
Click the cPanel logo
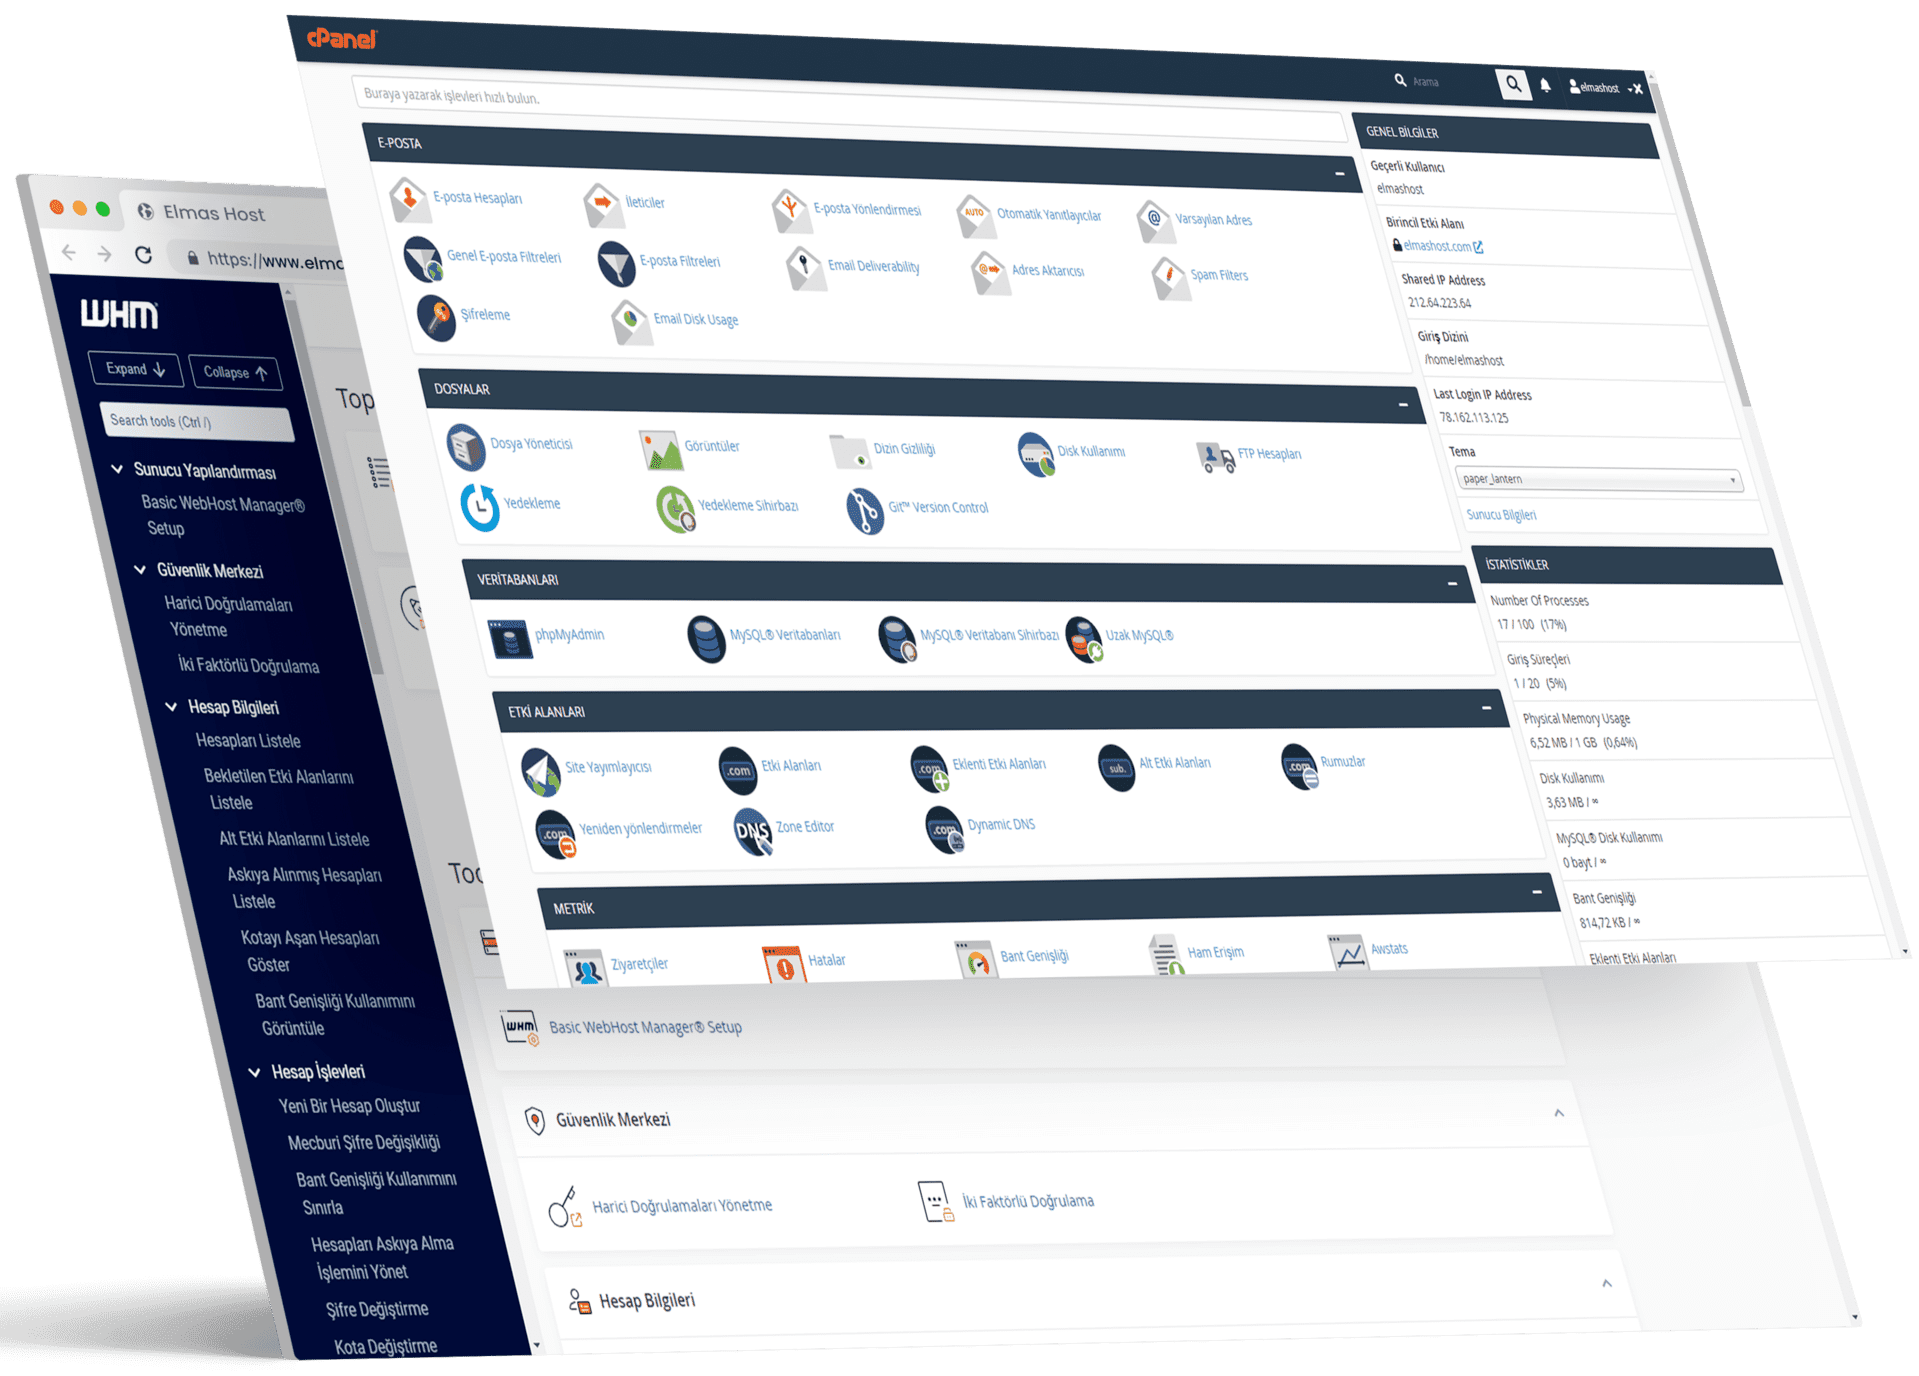(341, 39)
